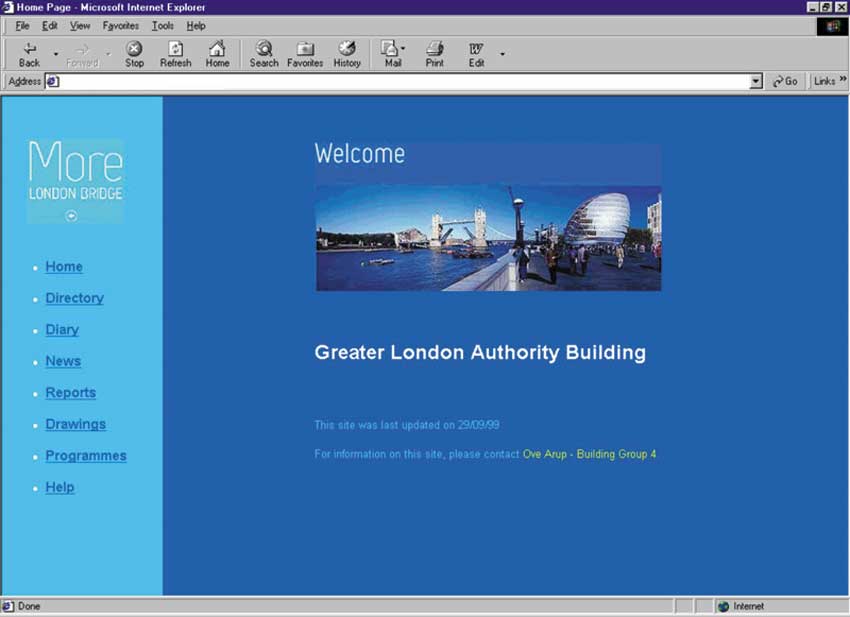Open the Favorites toolbar button
Screen dimensions: 850x617
point(305,54)
